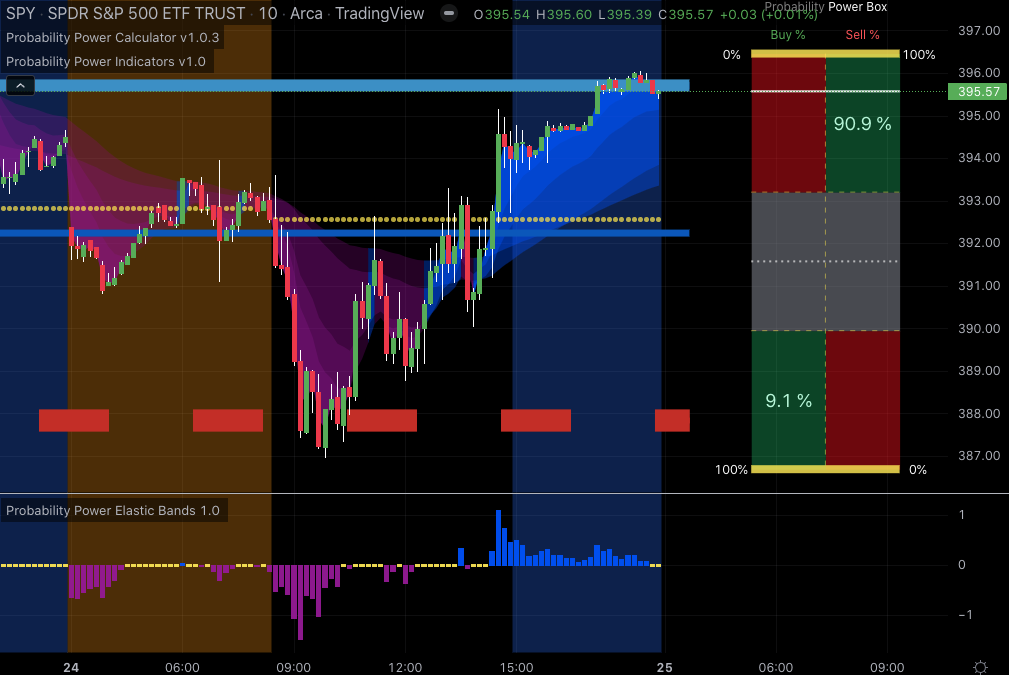Select Probability Power Elastic Bands 1.0 legend

click(x=112, y=511)
